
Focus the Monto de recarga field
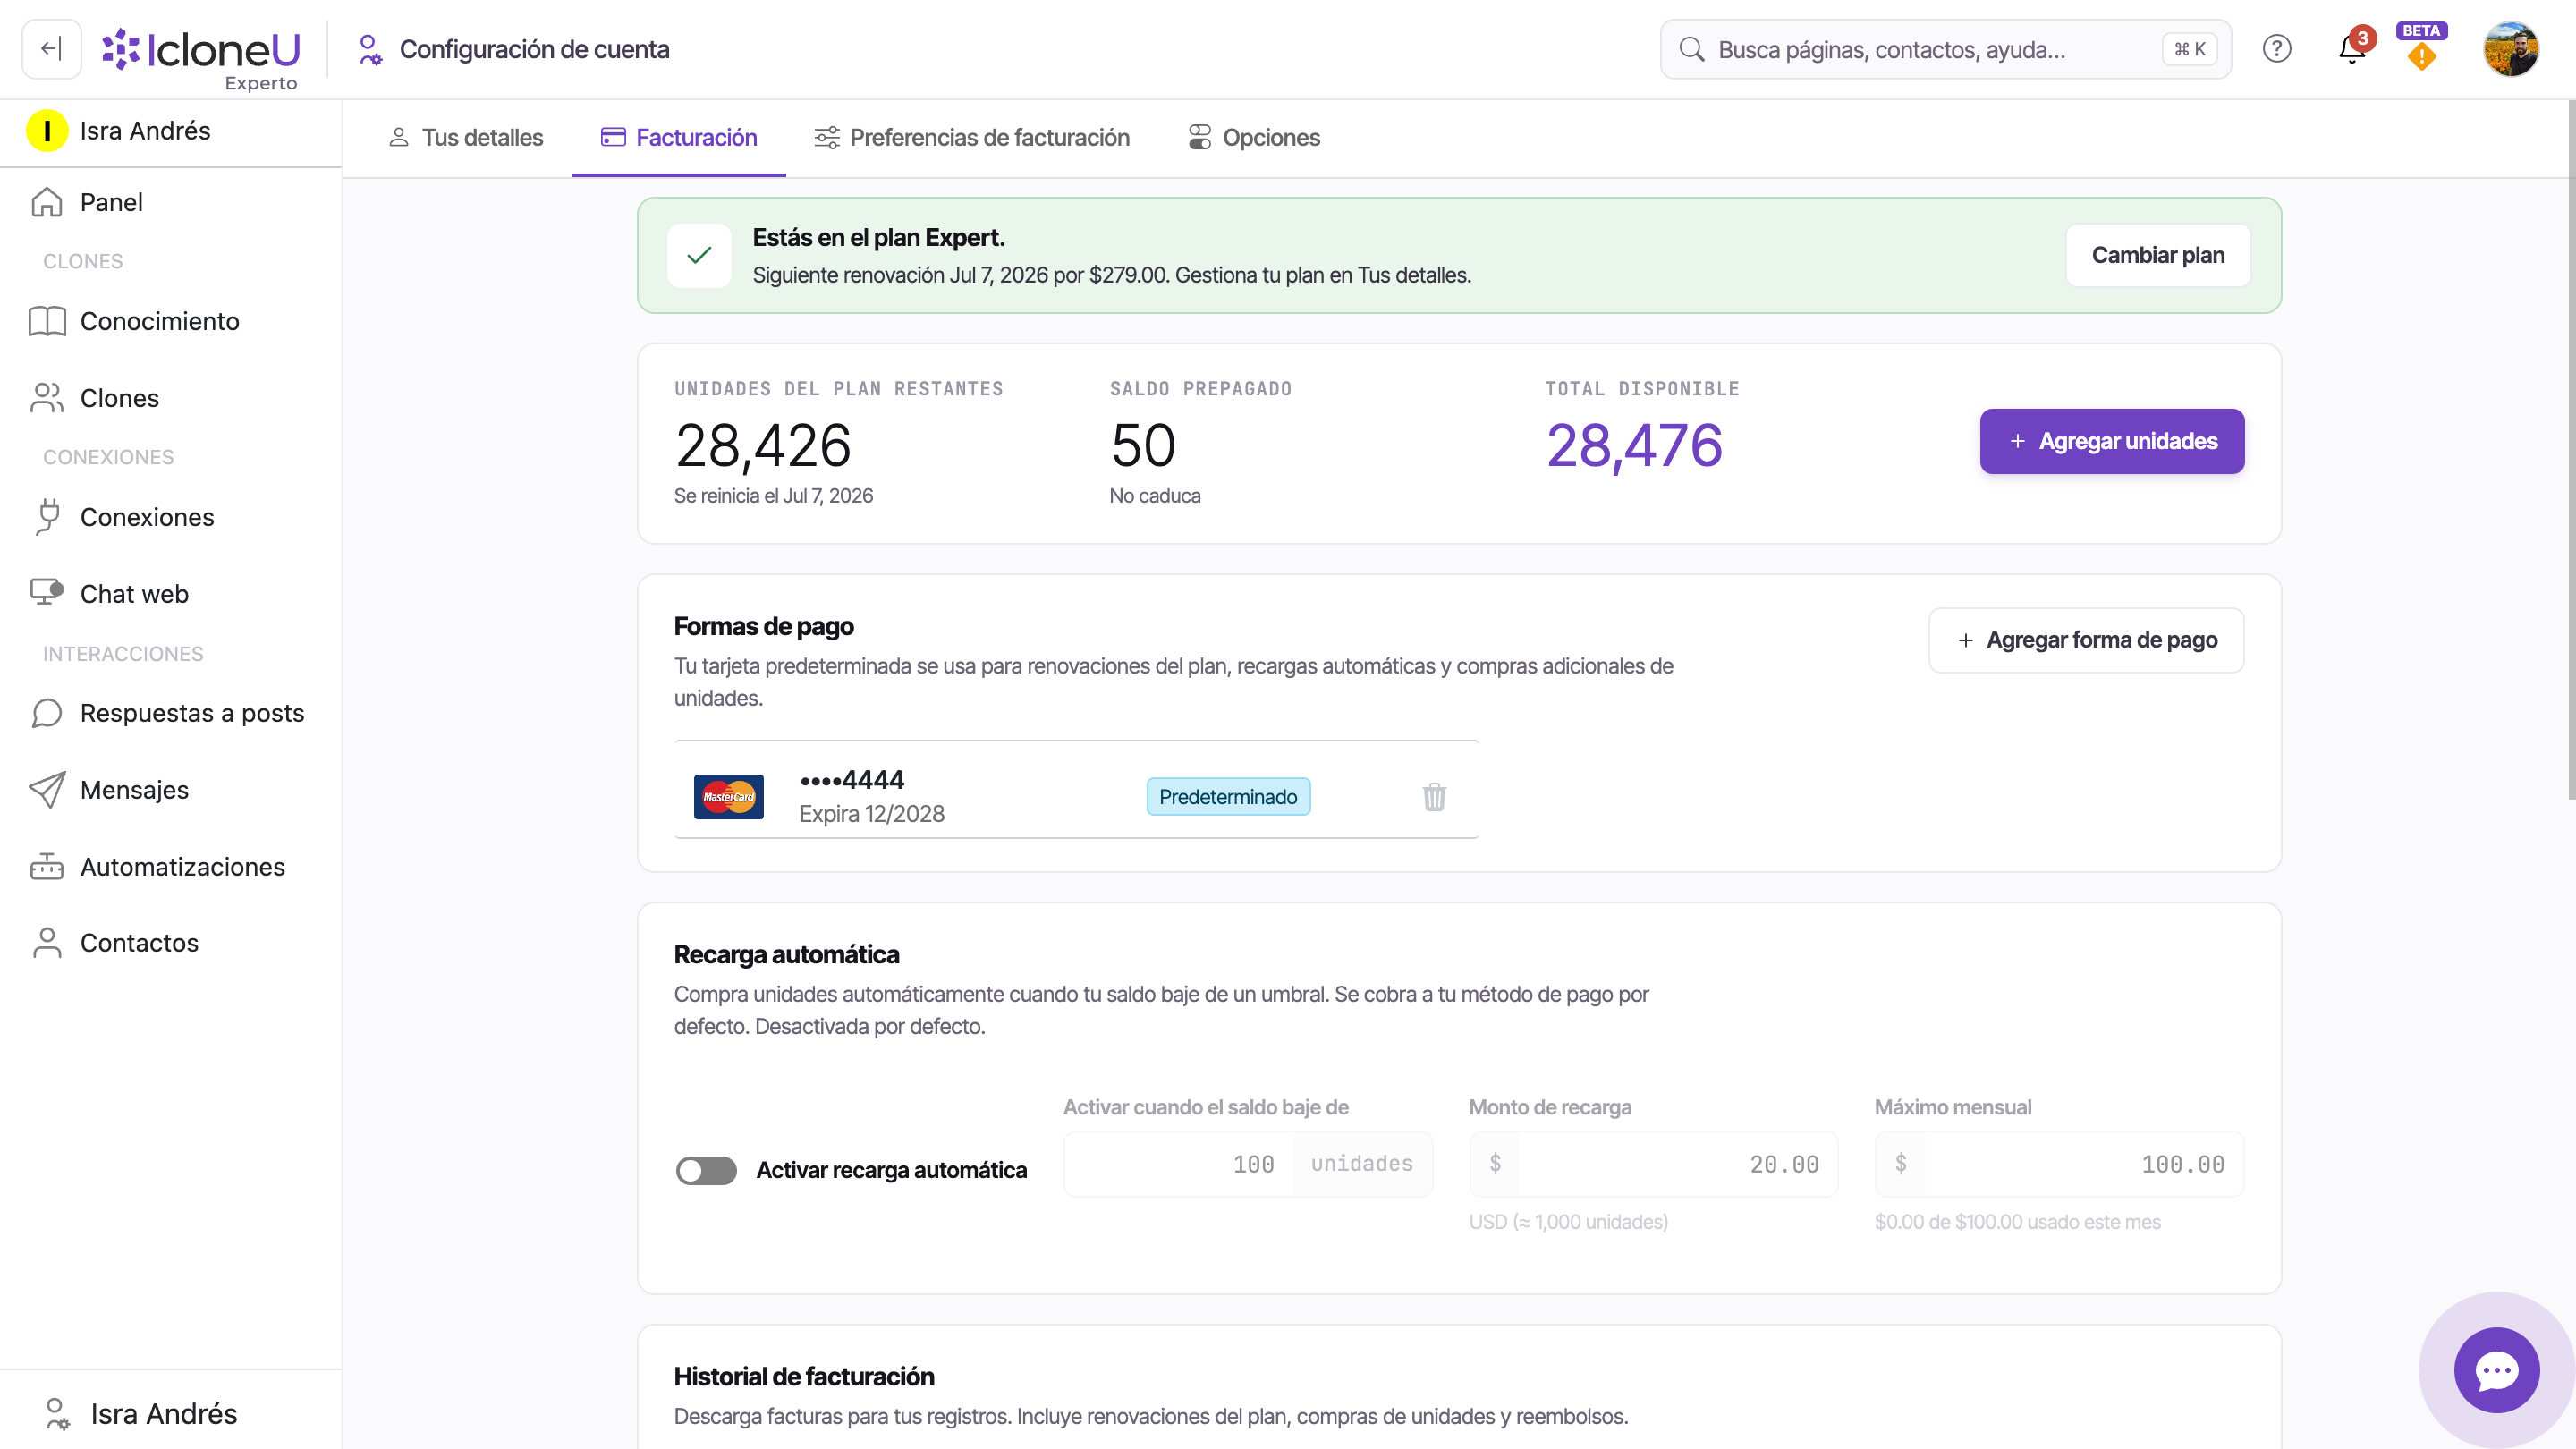pyautogui.click(x=1653, y=1164)
